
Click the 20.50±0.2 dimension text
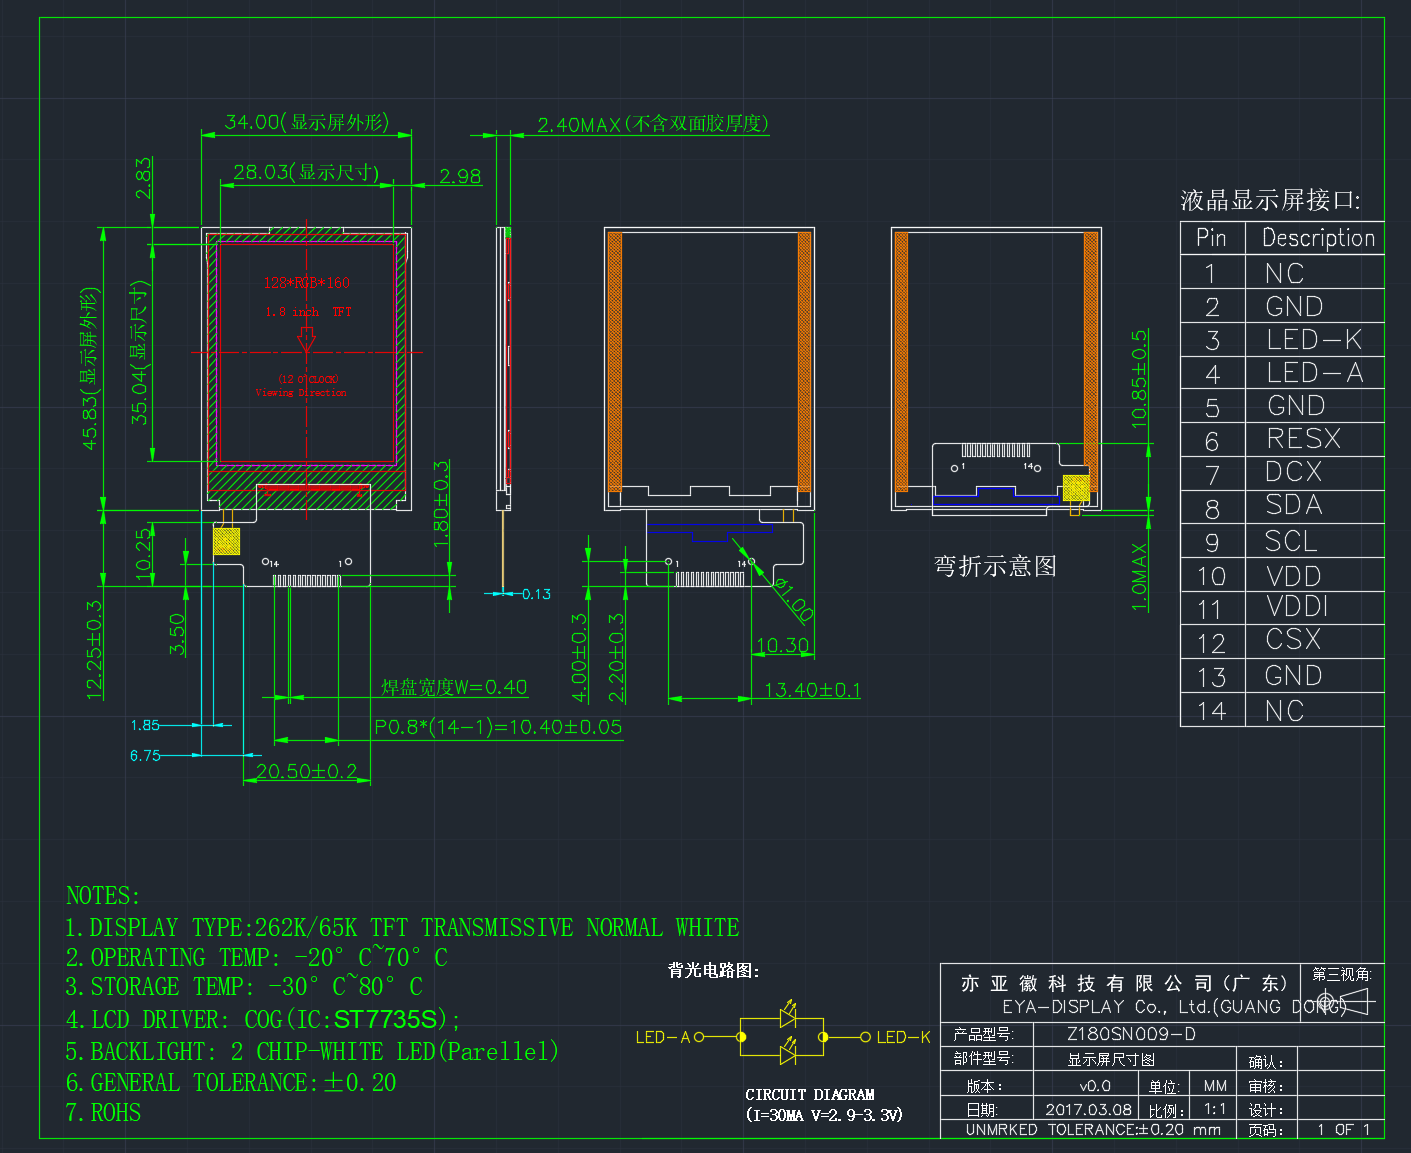(x=305, y=771)
